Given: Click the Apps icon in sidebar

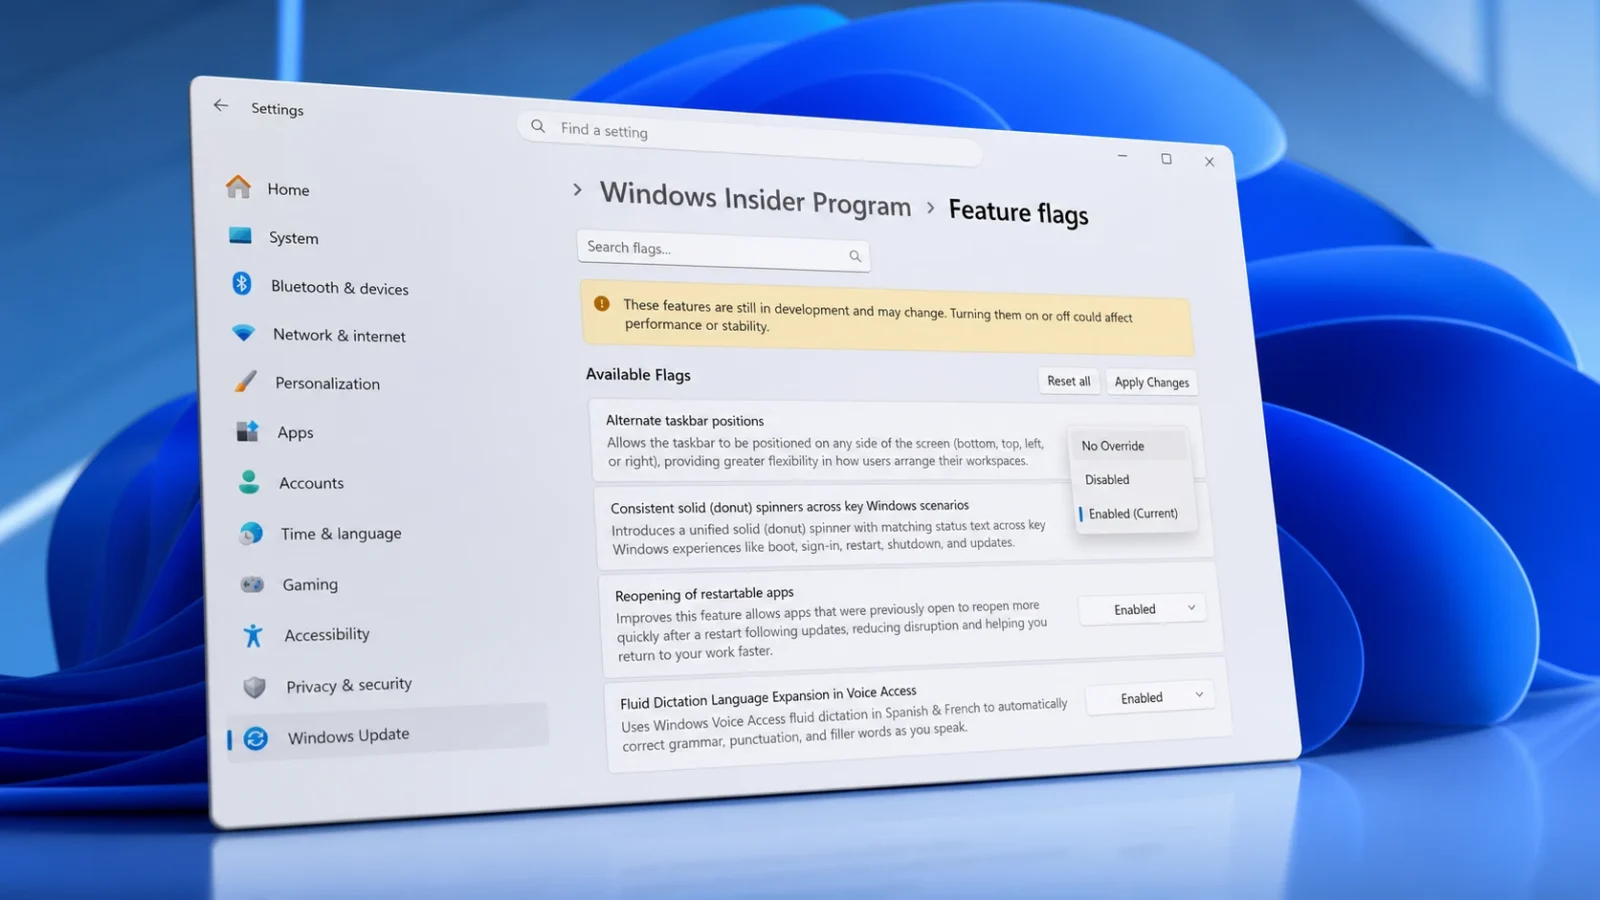Looking at the screenshot, I should [x=247, y=431].
